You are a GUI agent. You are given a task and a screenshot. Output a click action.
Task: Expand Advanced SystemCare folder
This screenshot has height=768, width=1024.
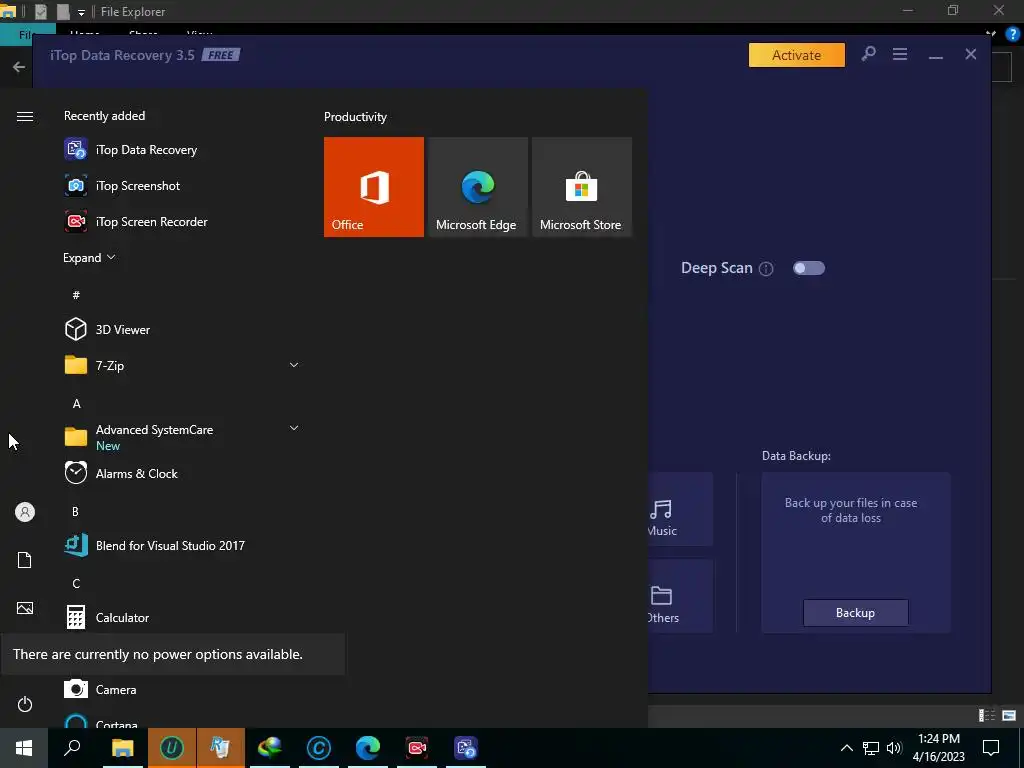[294, 428]
